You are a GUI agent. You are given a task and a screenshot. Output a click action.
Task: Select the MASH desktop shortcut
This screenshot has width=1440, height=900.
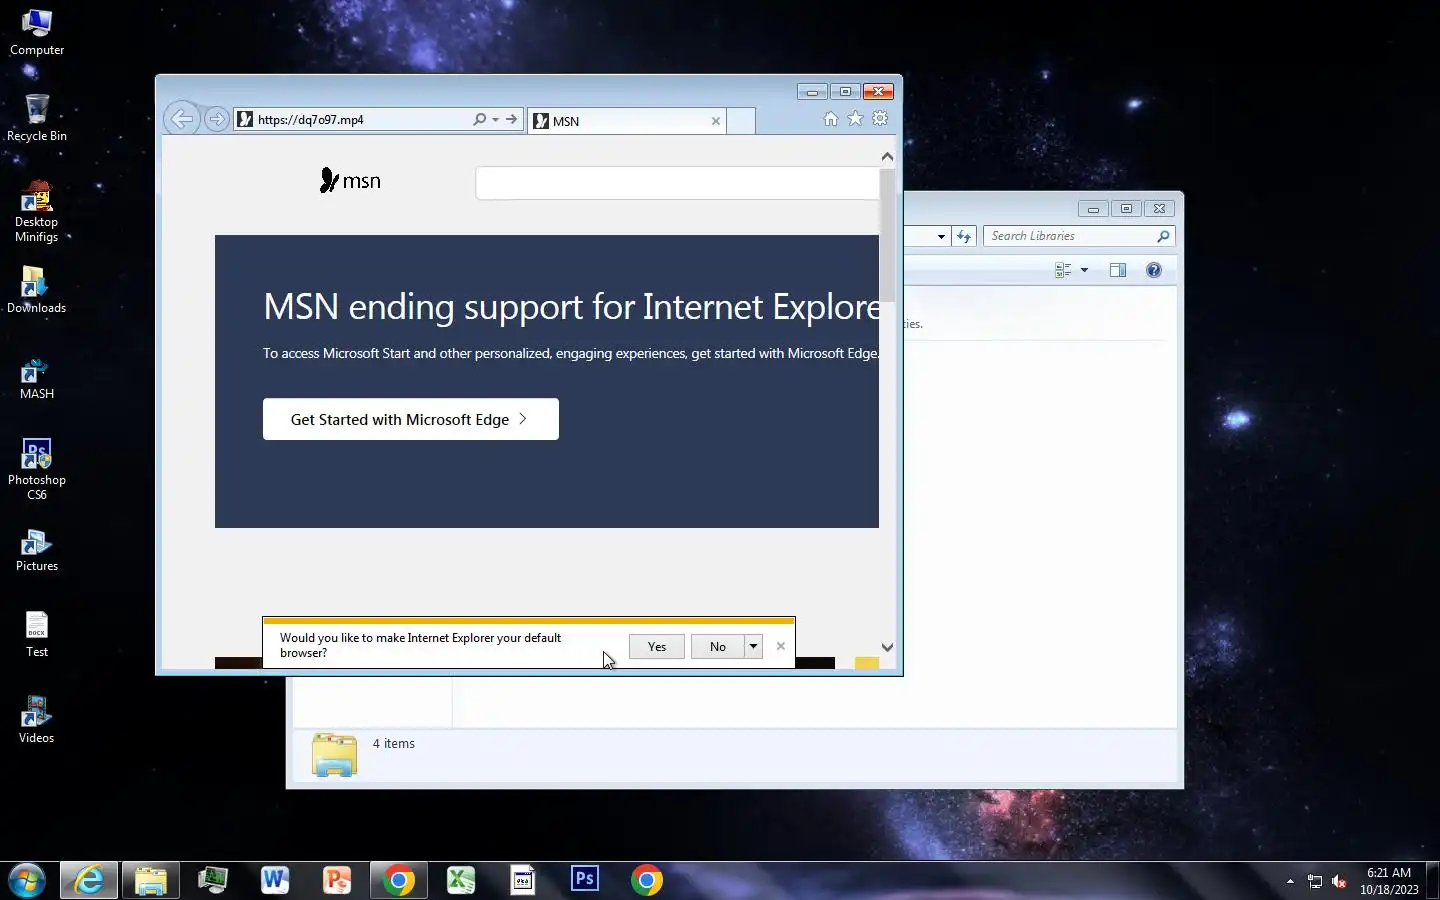[37, 378]
